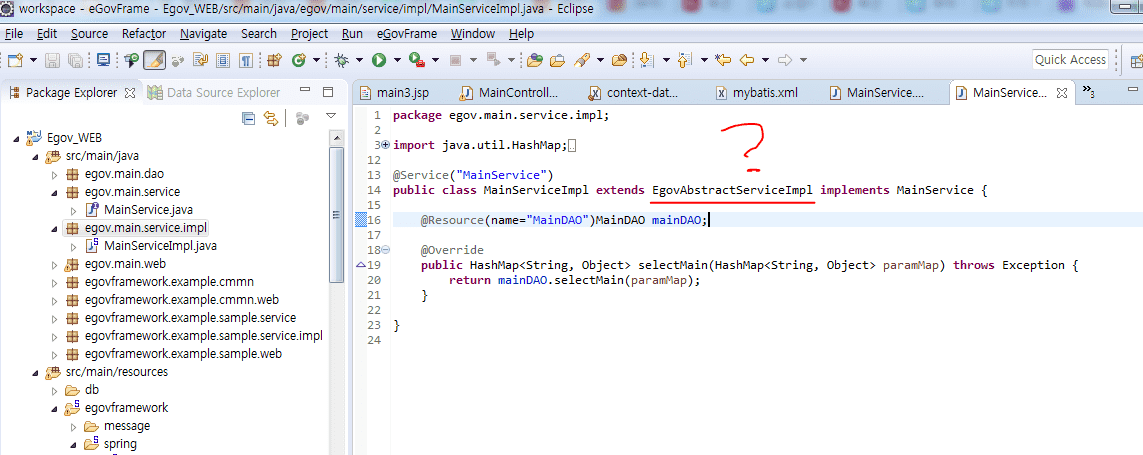Image resolution: width=1143 pixels, height=455 pixels.
Task: Toggle Link with Editor in Package Explorer
Action: click(x=270, y=117)
